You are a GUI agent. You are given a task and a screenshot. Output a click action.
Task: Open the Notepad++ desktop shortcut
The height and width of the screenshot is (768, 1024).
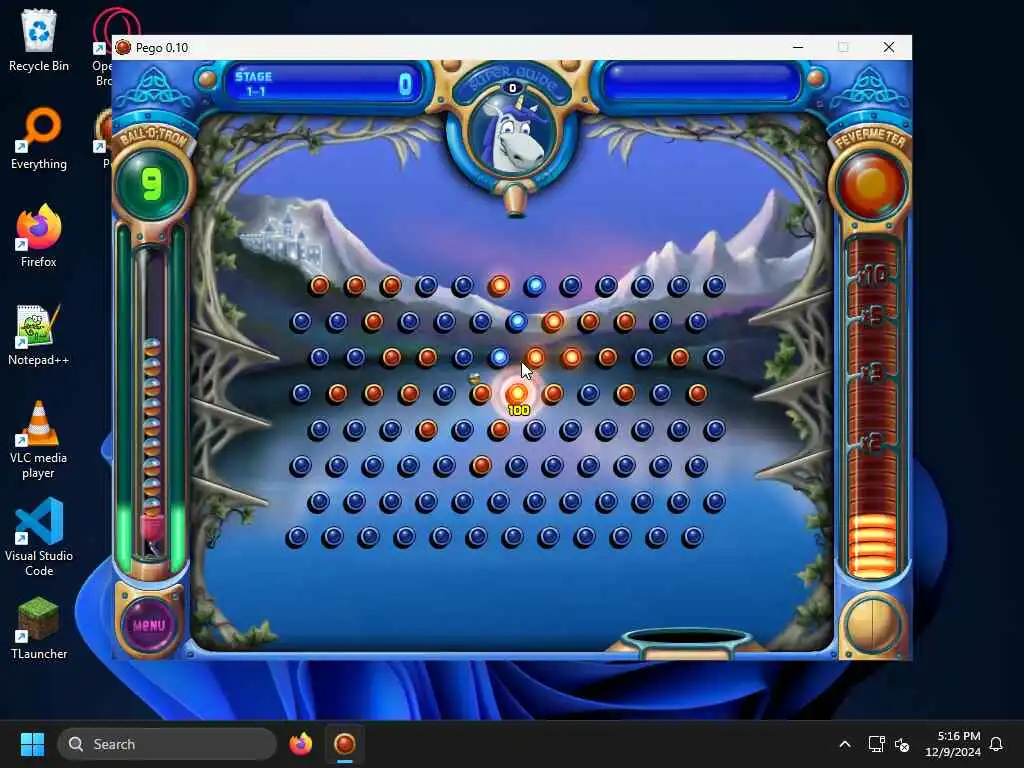click(39, 334)
